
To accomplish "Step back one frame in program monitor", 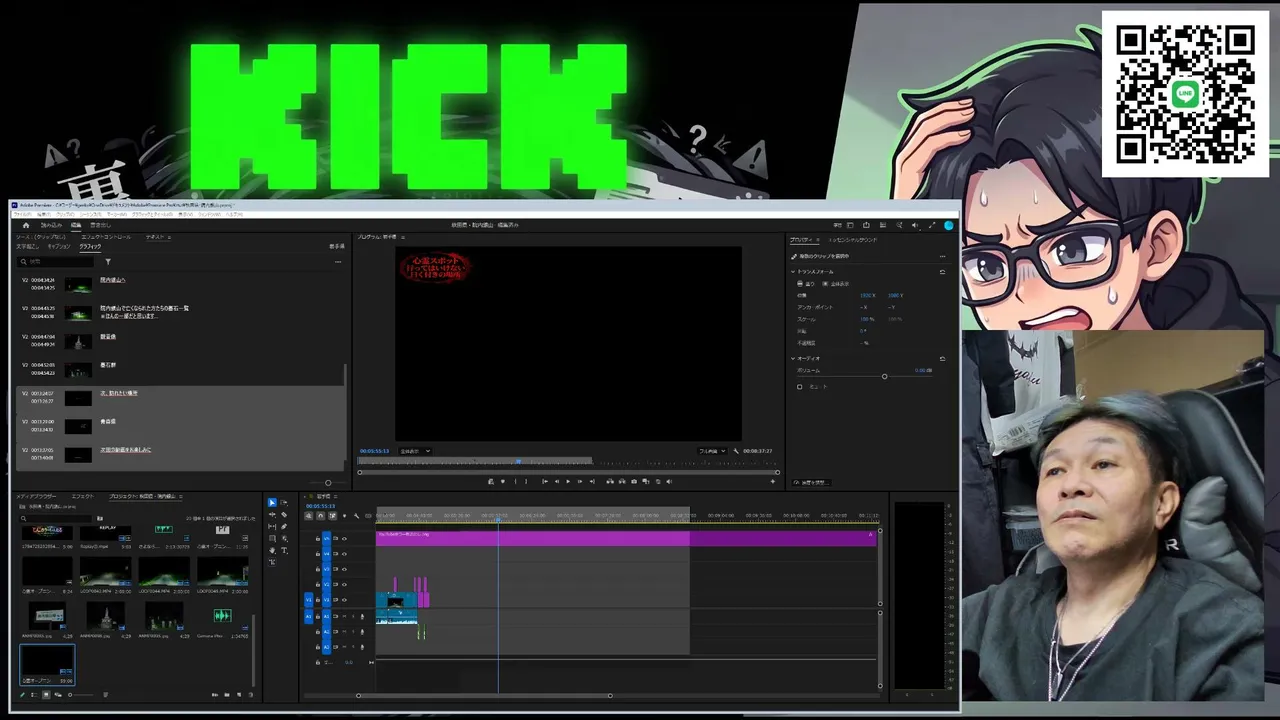I will 557,481.
